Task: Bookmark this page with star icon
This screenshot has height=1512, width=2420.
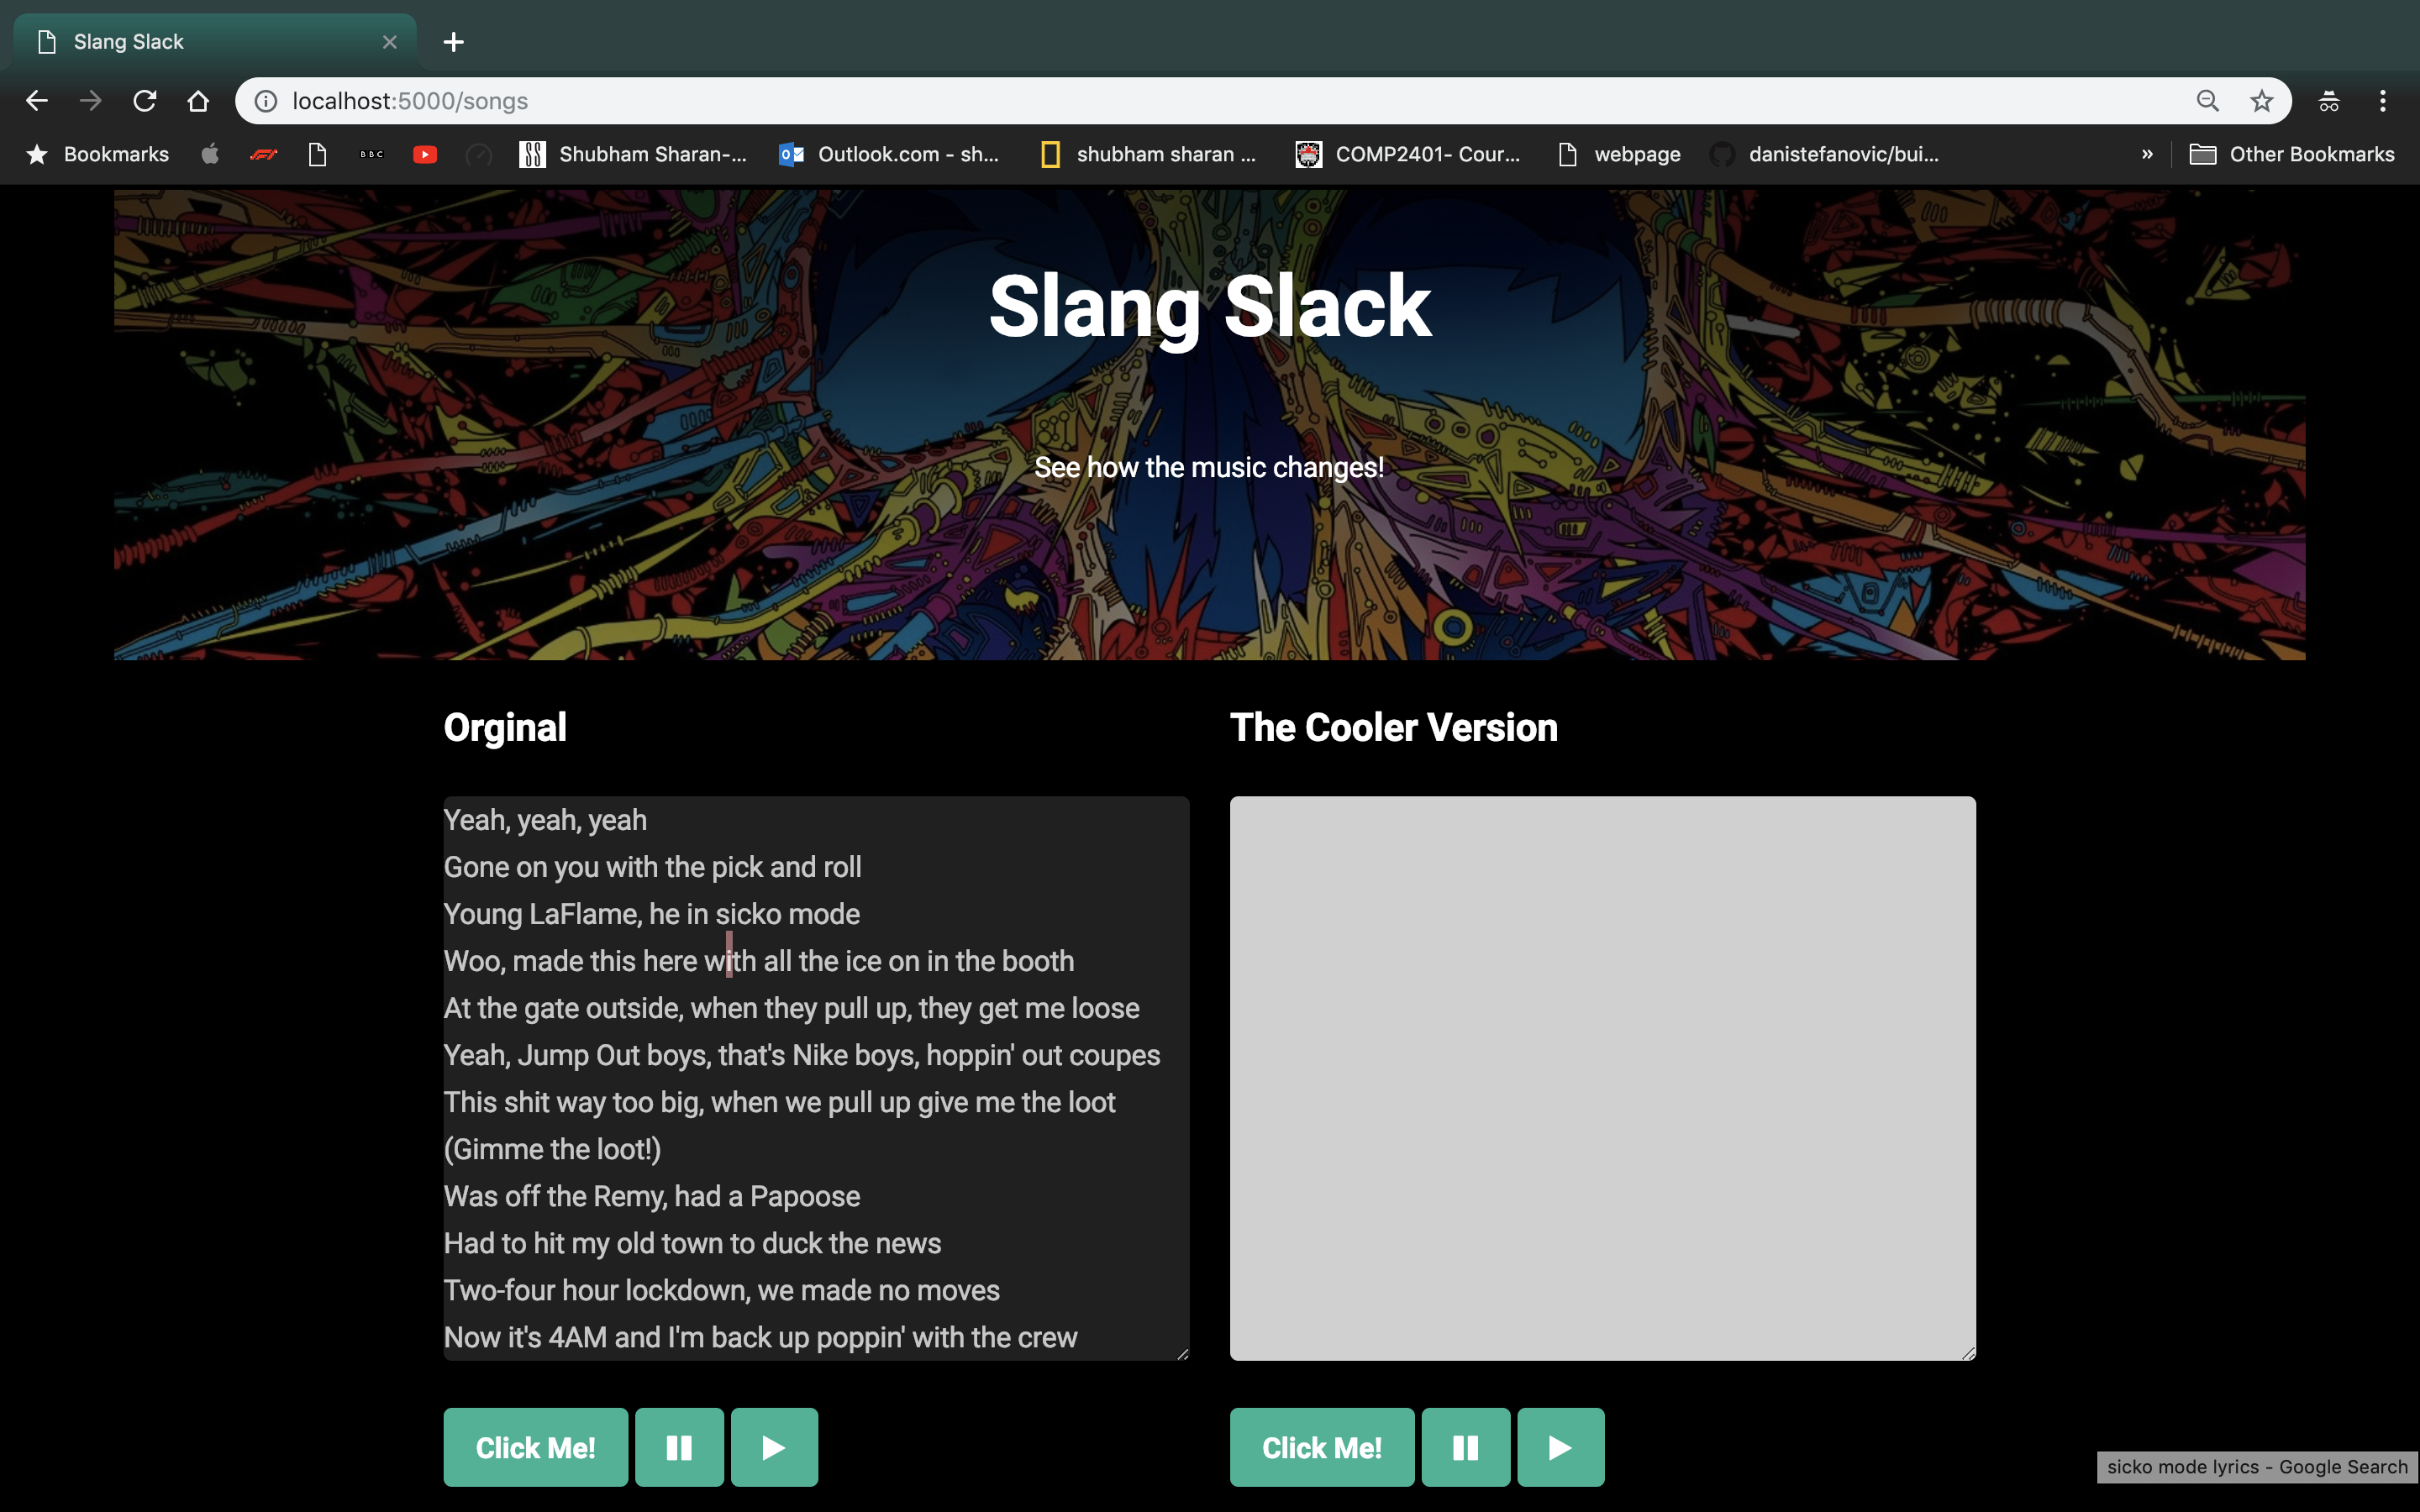Action: click(2261, 101)
